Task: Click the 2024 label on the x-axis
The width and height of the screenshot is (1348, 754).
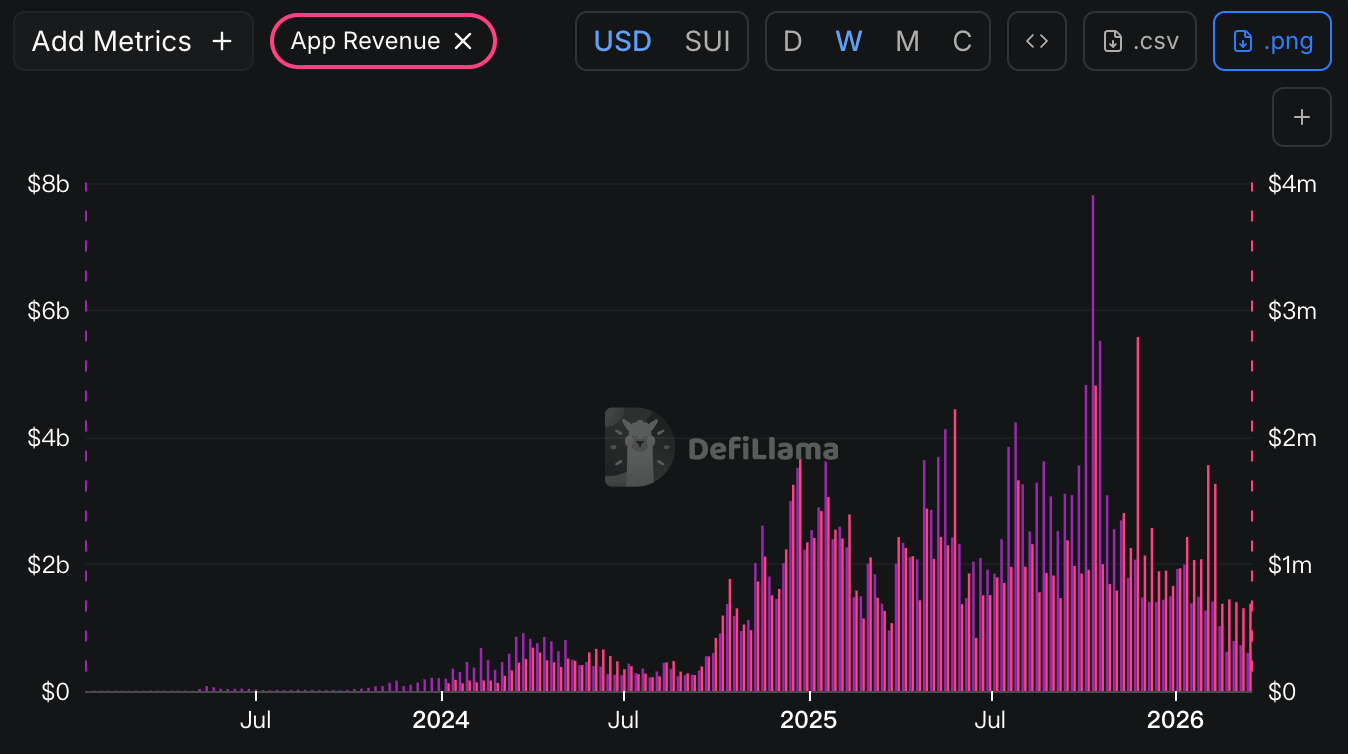Action: tap(440, 720)
